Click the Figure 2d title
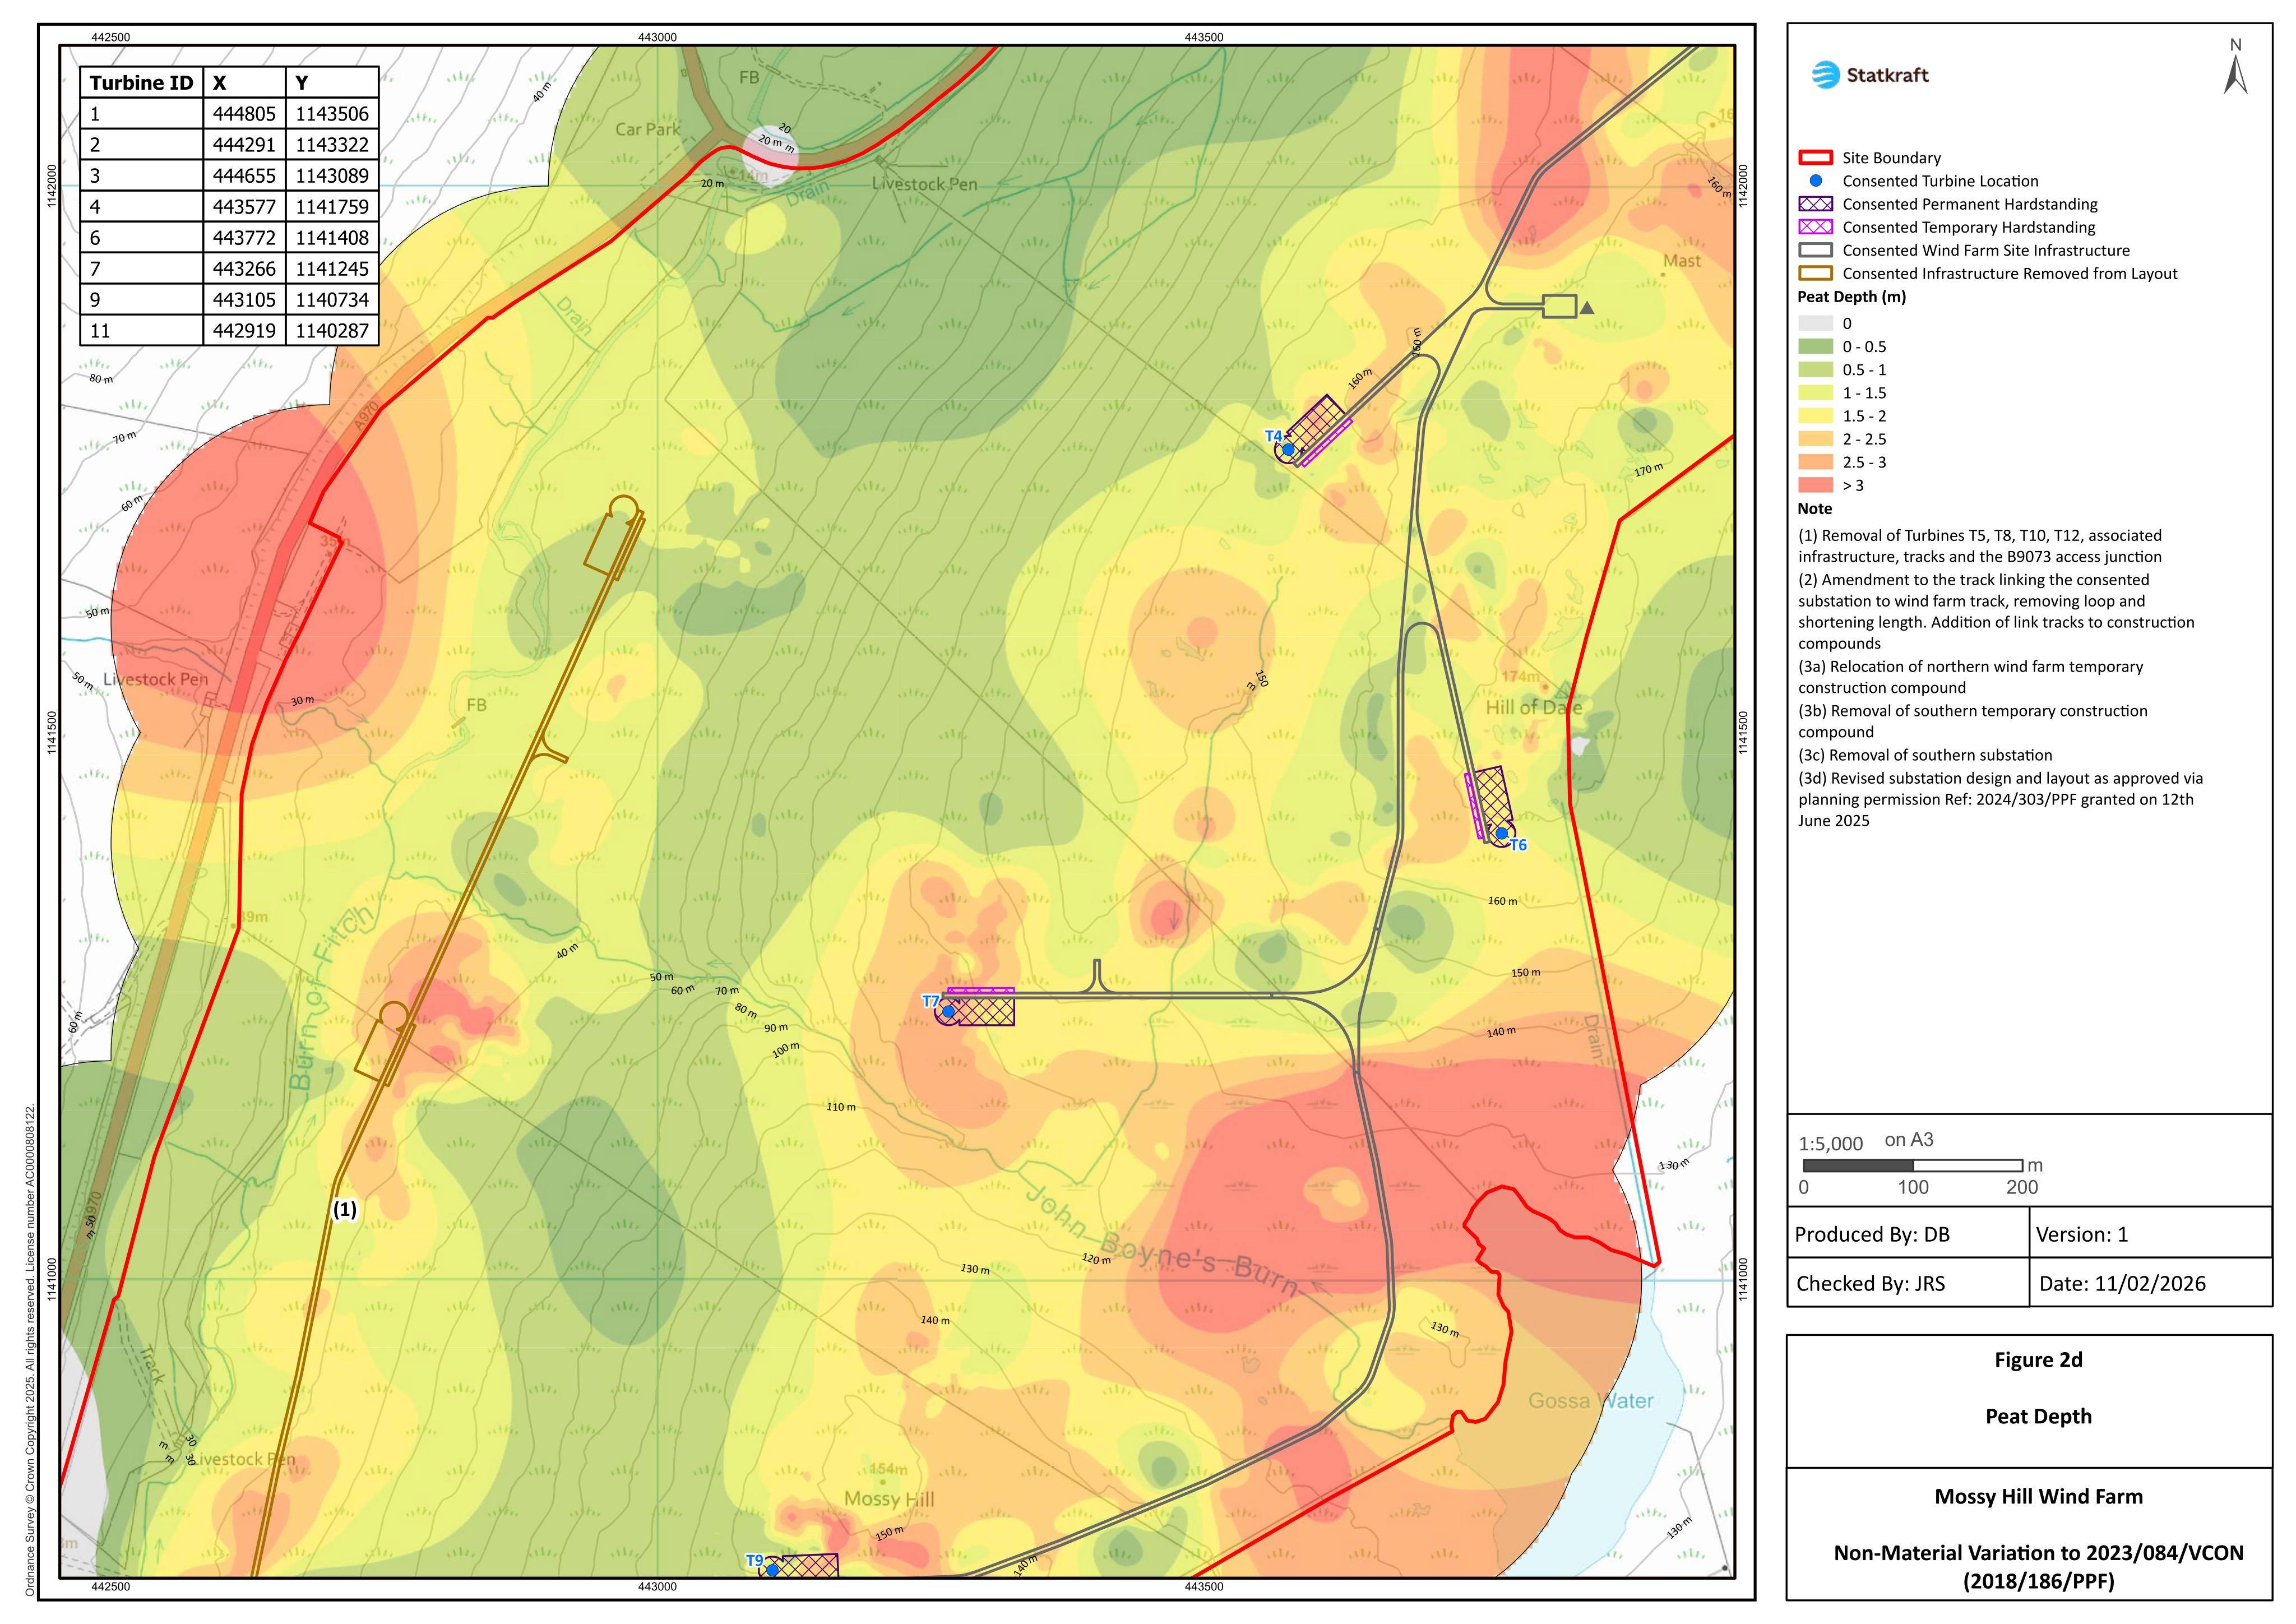Viewport: 2296px width, 1624px height. (2038, 1360)
